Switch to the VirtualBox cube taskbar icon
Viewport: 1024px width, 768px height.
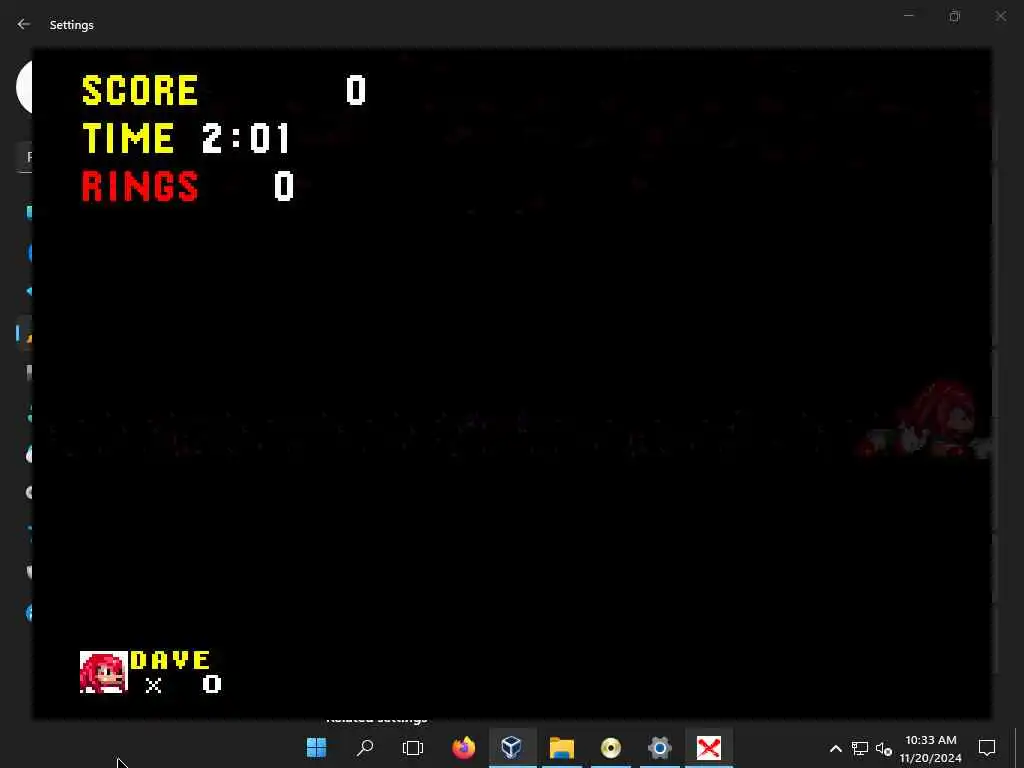[x=512, y=747]
